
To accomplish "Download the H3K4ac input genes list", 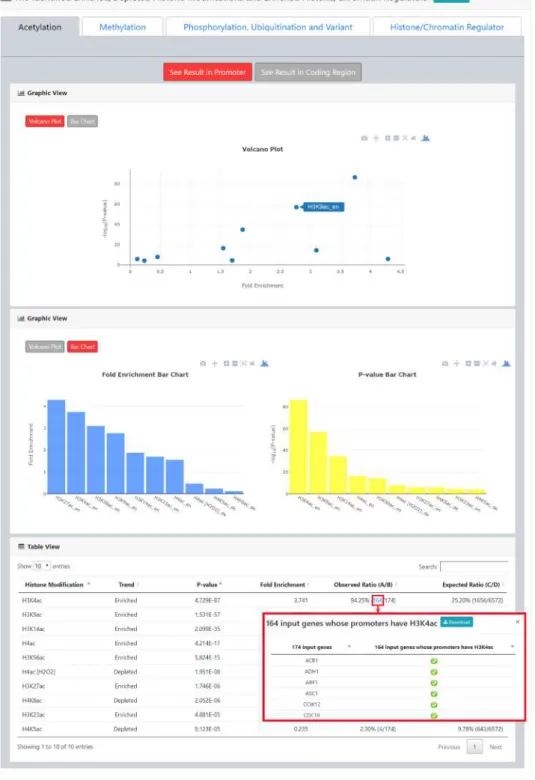I will point(456,622).
